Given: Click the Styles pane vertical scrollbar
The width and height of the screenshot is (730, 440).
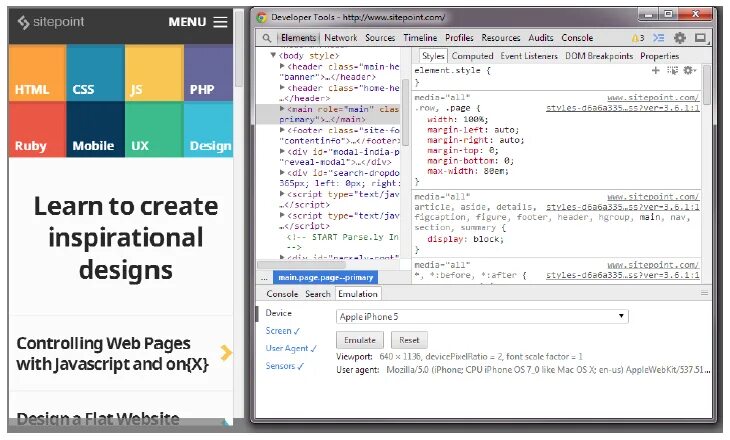Looking at the screenshot, I should (707, 85).
